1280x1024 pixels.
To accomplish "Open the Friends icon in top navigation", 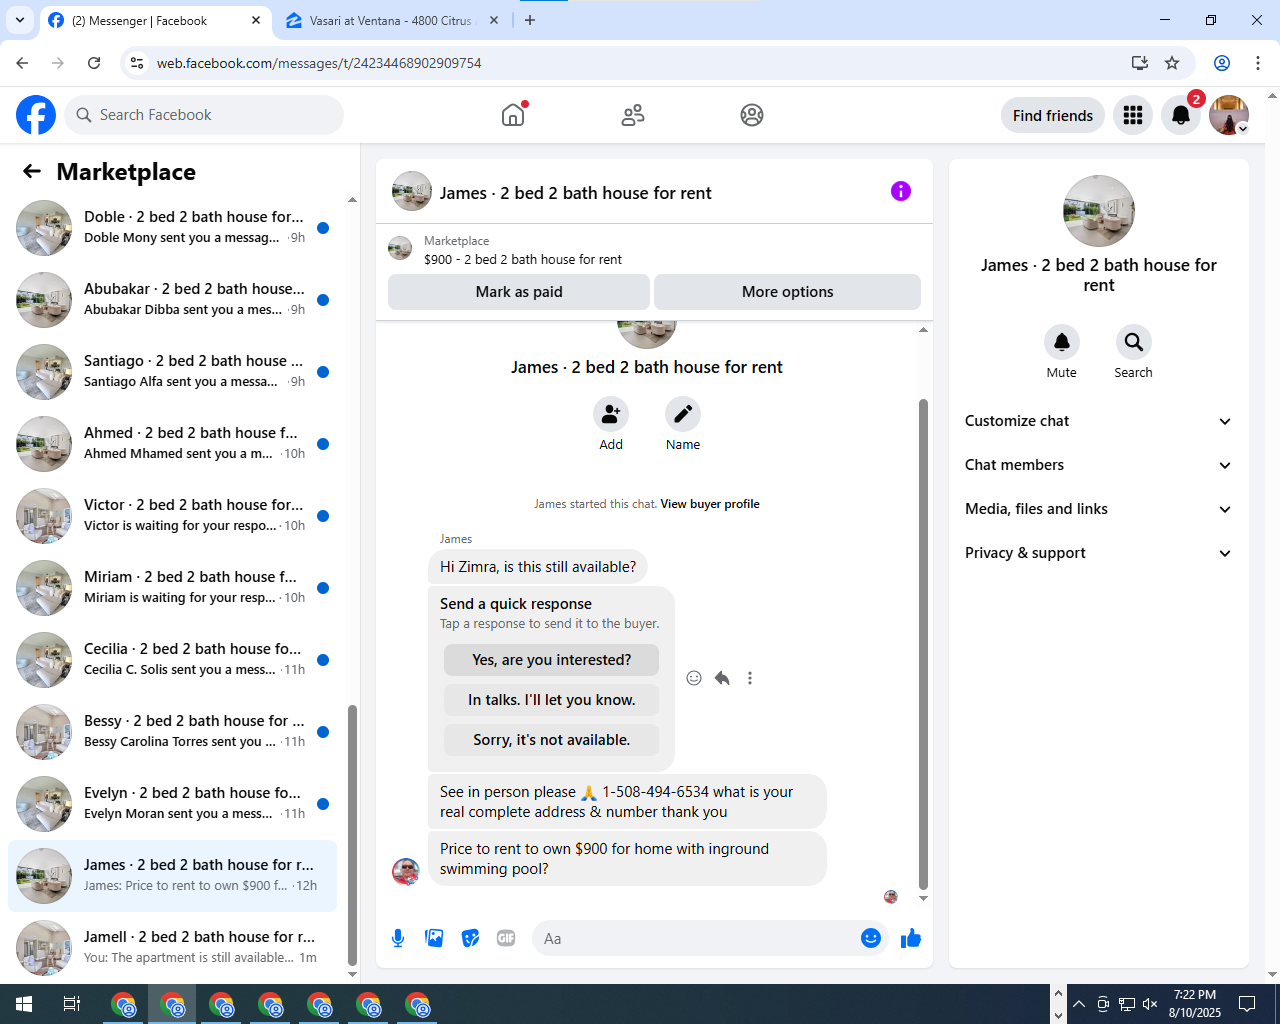I will tap(633, 115).
